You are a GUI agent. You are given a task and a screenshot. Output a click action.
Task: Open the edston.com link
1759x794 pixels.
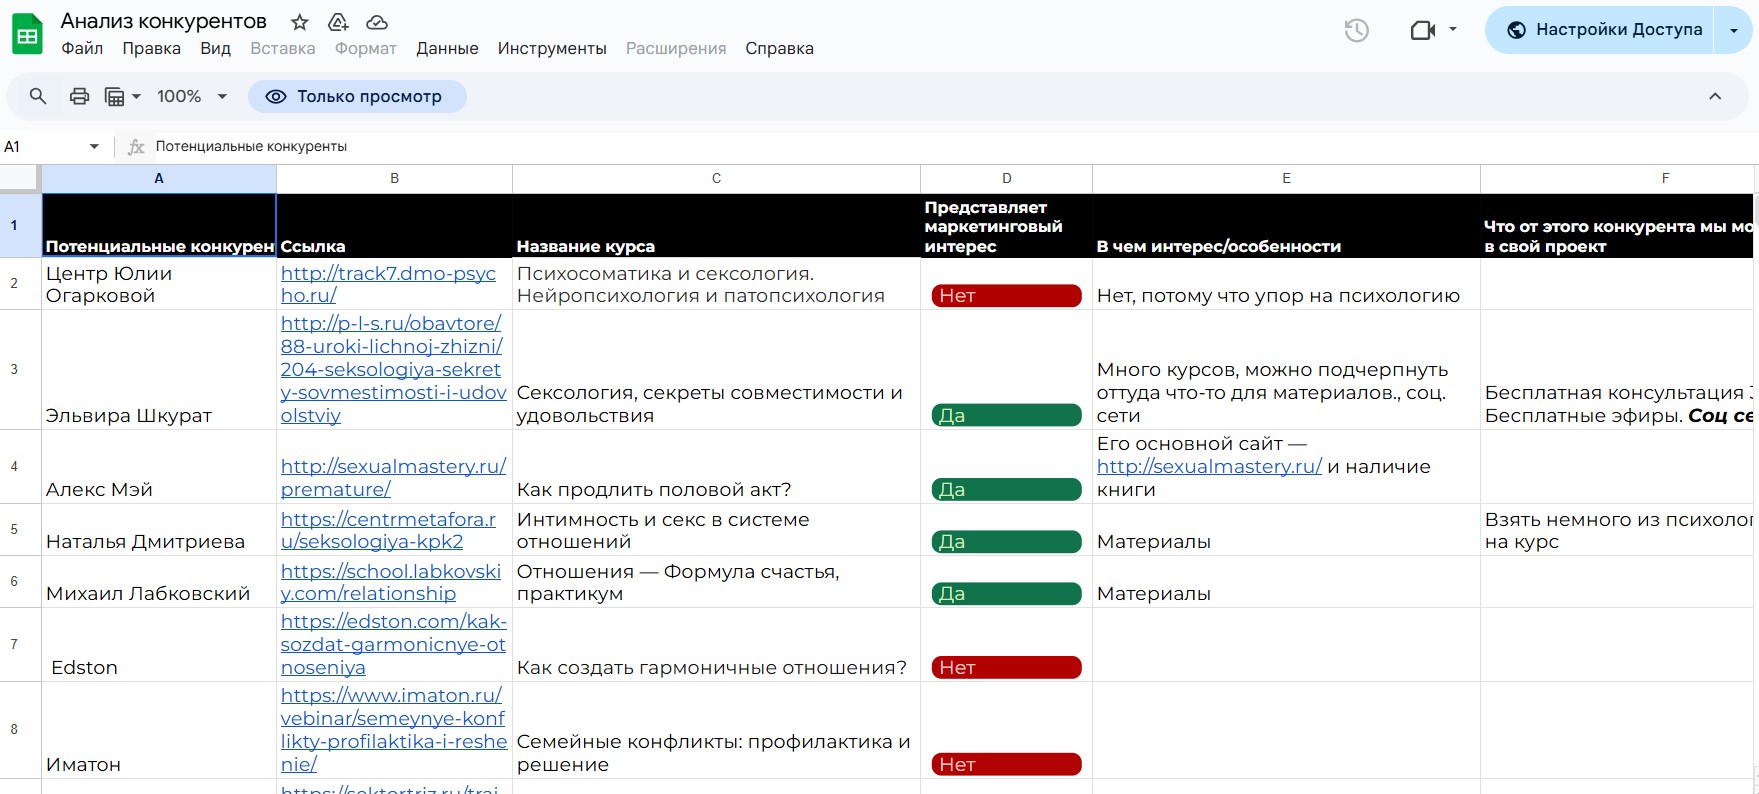tap(393, 644)
